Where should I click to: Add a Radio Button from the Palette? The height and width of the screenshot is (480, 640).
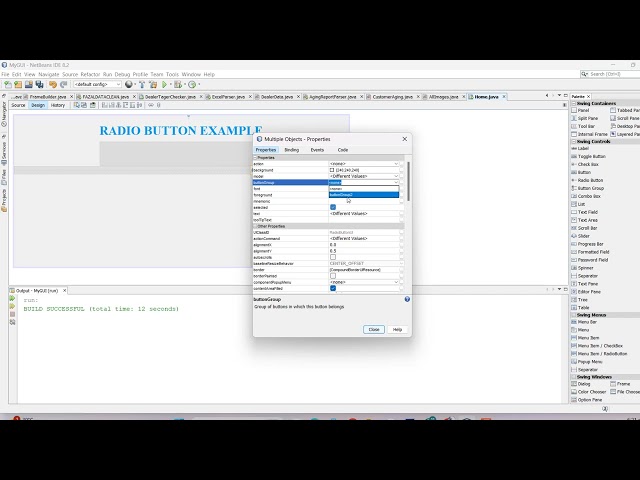click(590, 180)
